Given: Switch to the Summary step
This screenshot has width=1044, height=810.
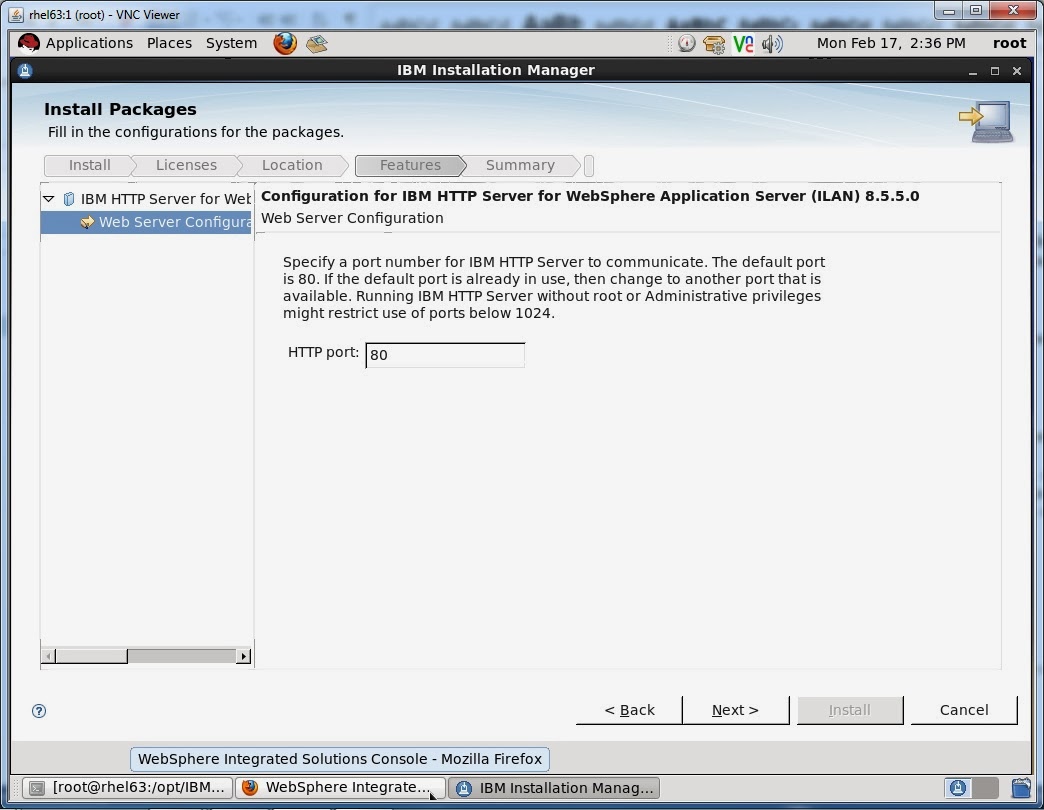Looking at the screenshot, I should coord(520,165).
